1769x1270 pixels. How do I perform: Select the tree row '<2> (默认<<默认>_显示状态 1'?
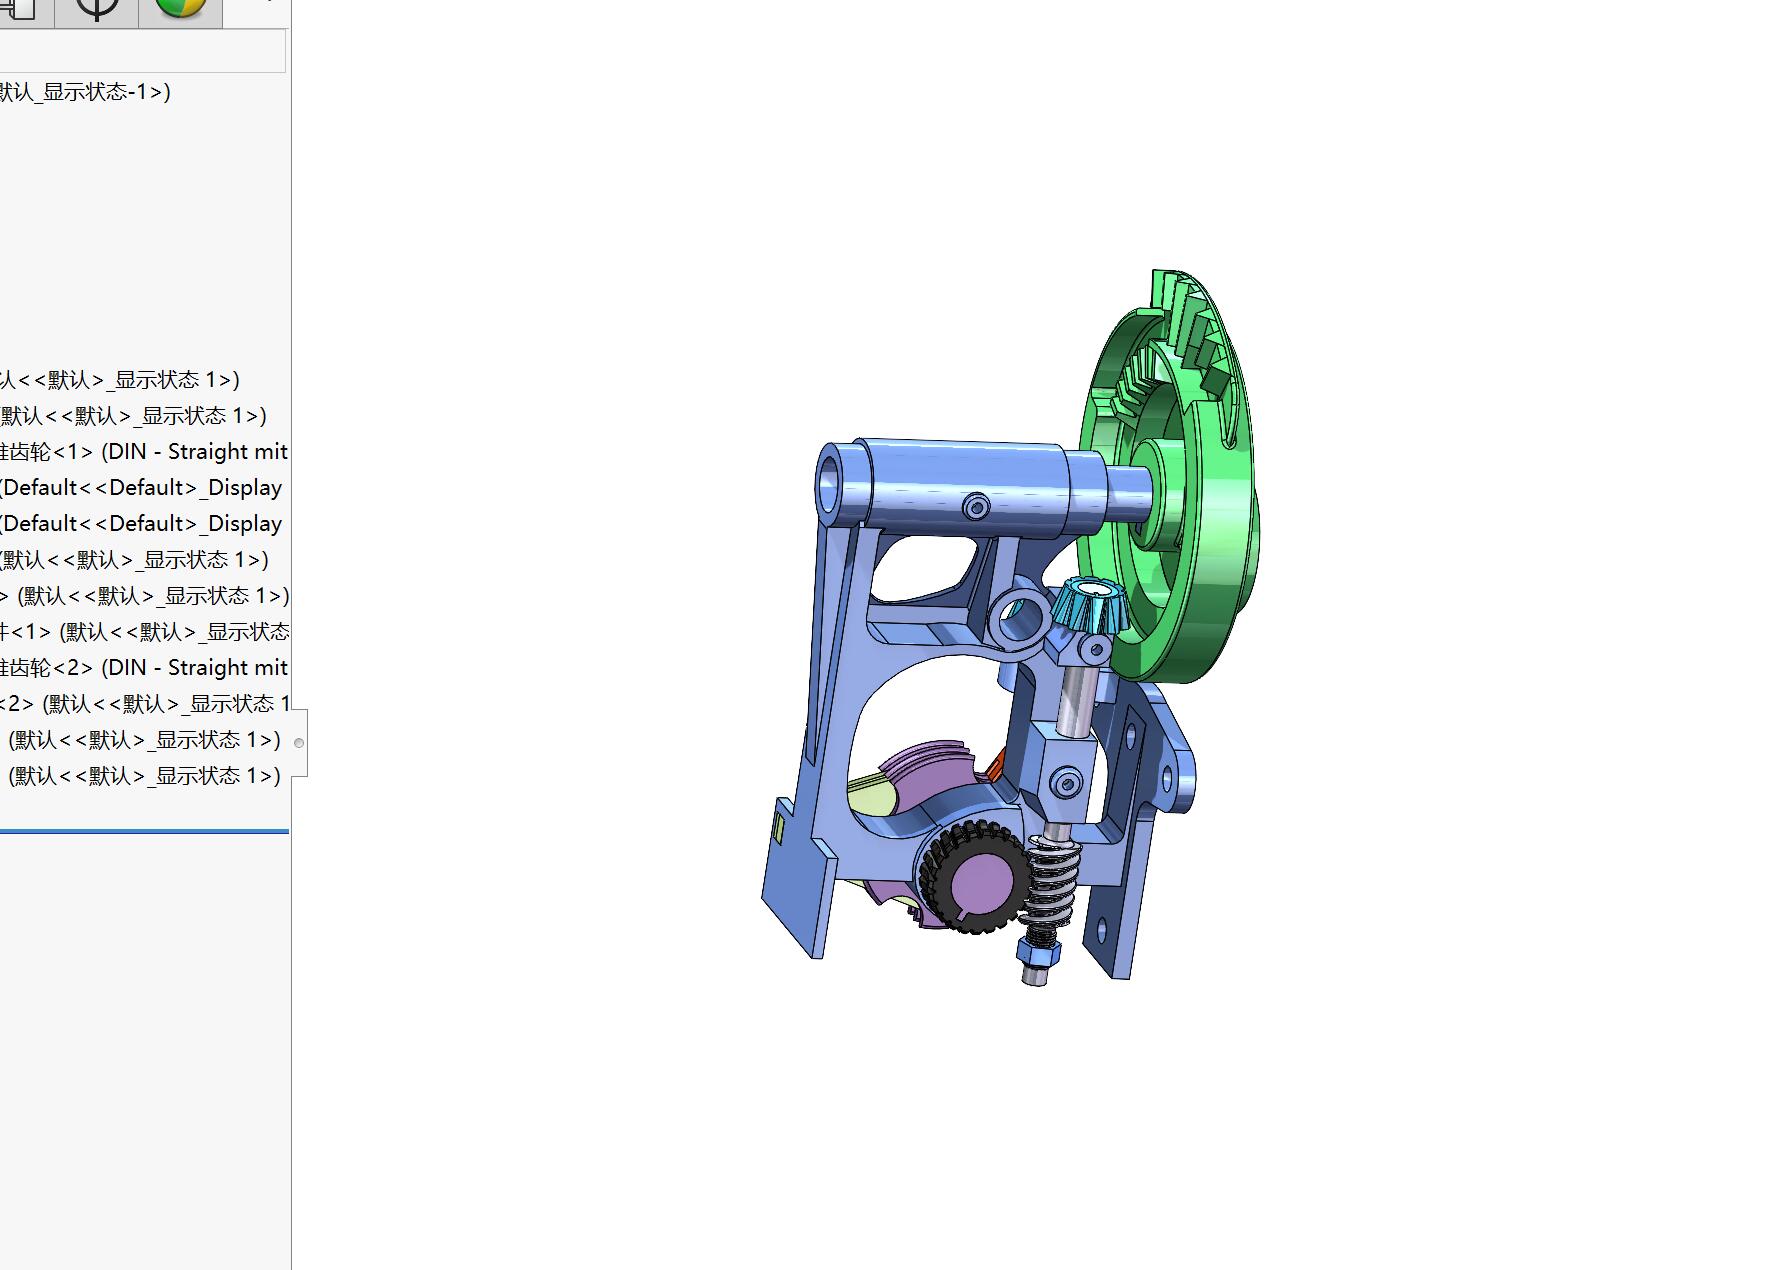coord(144,704)
